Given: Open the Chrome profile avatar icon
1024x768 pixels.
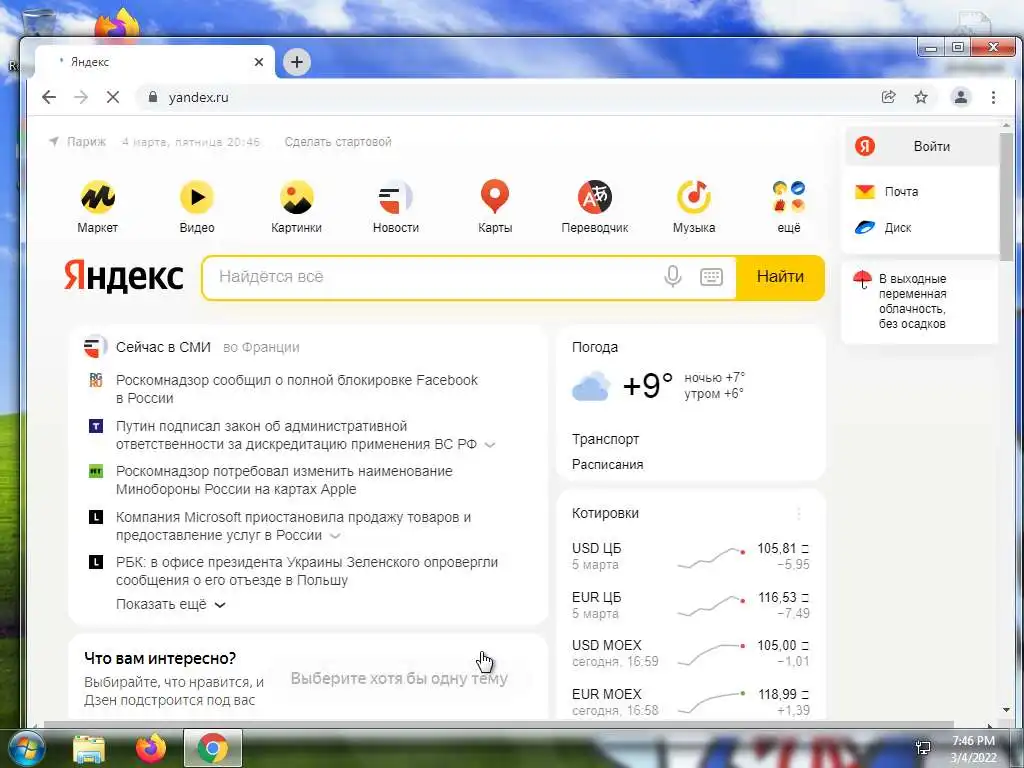Looking at the screenshot, I should 961,97.
